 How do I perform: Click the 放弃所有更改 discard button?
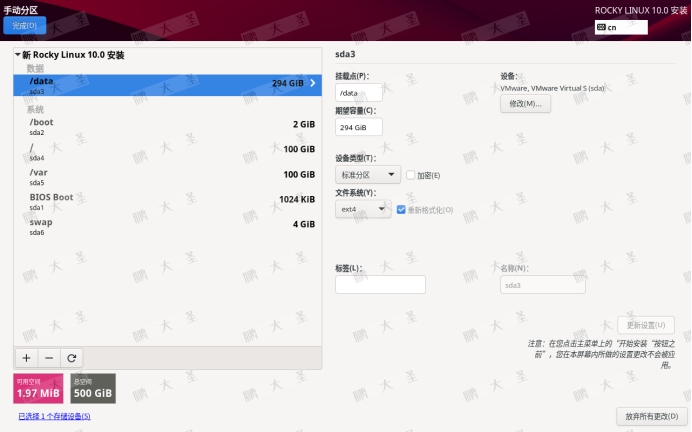(x=650, y=416)
